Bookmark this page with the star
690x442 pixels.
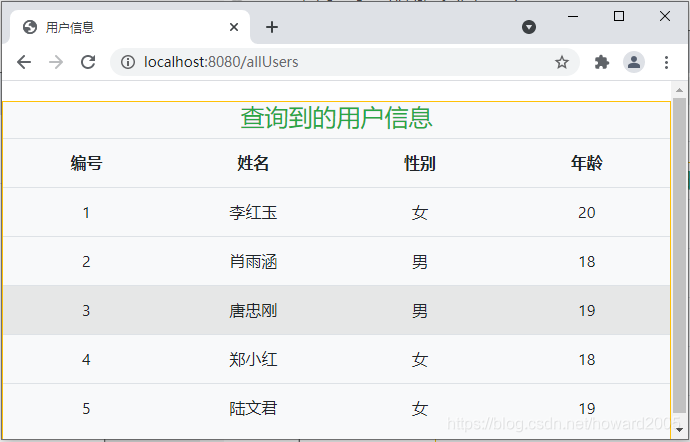[x=562, y=62]
